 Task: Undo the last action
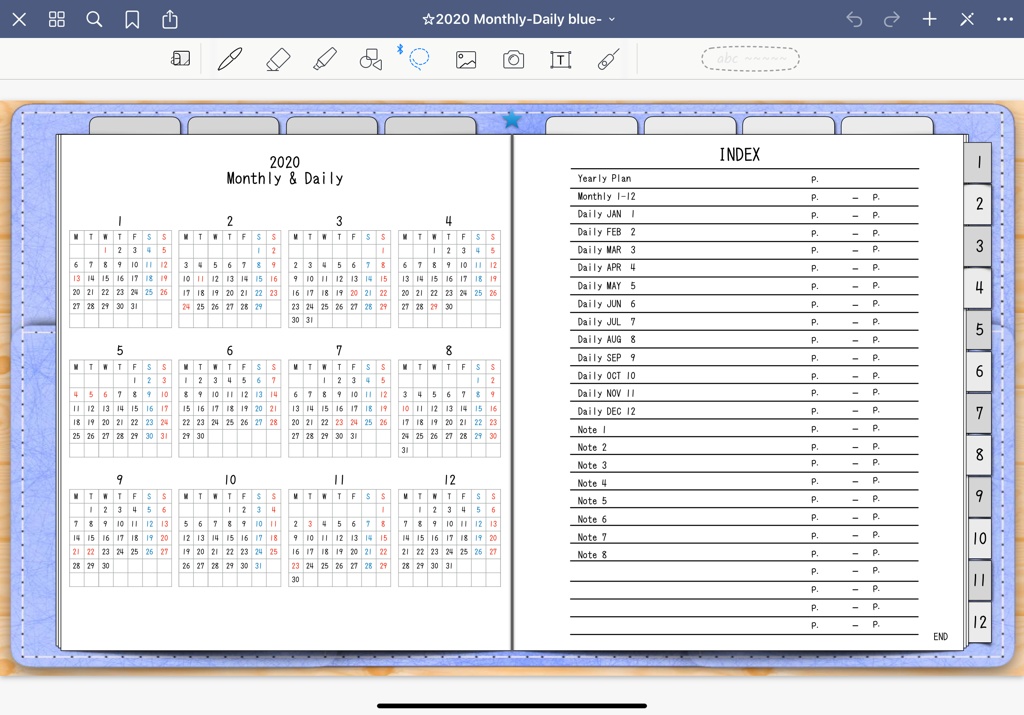854,20
